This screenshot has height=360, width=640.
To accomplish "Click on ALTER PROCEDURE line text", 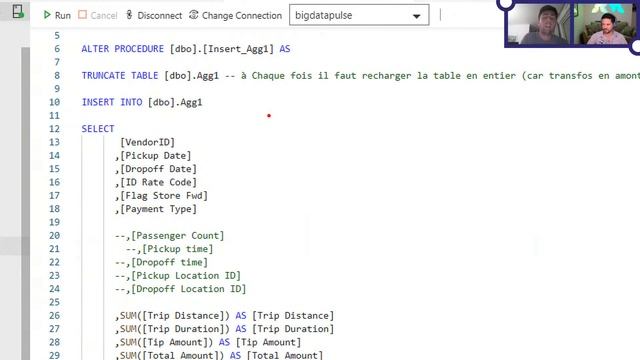I will point(186,49).
